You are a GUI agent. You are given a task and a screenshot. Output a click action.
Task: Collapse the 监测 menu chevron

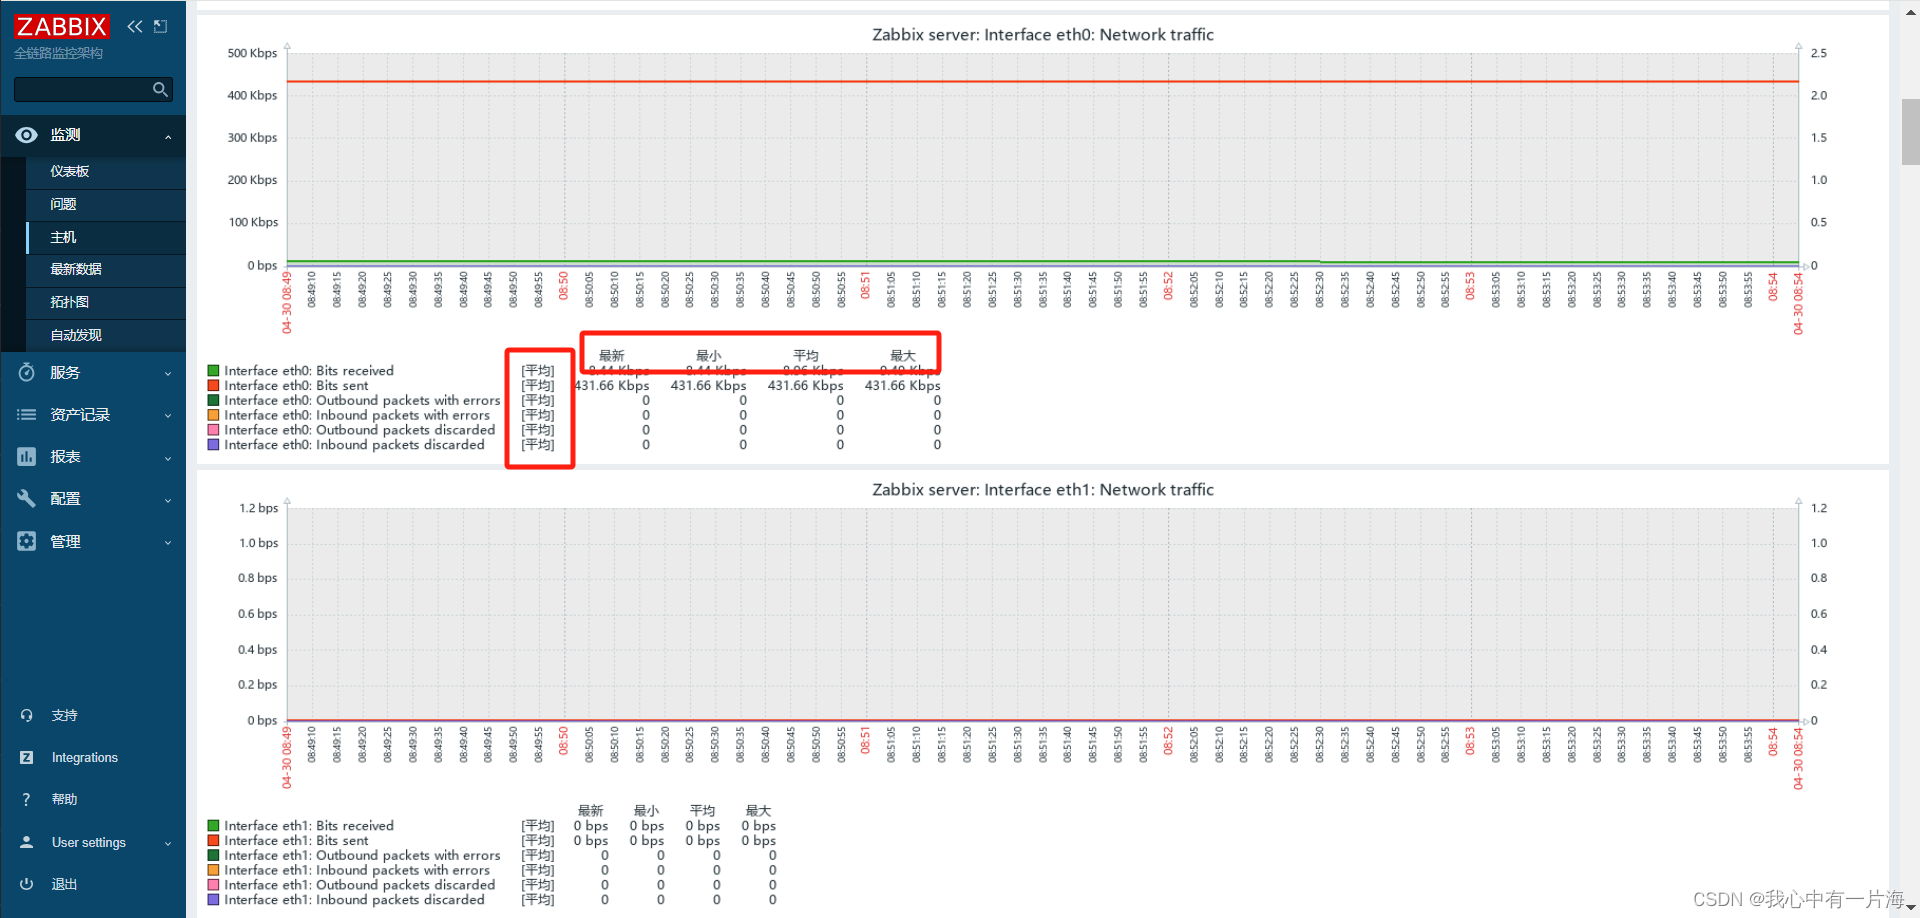(x=168, y=137)
